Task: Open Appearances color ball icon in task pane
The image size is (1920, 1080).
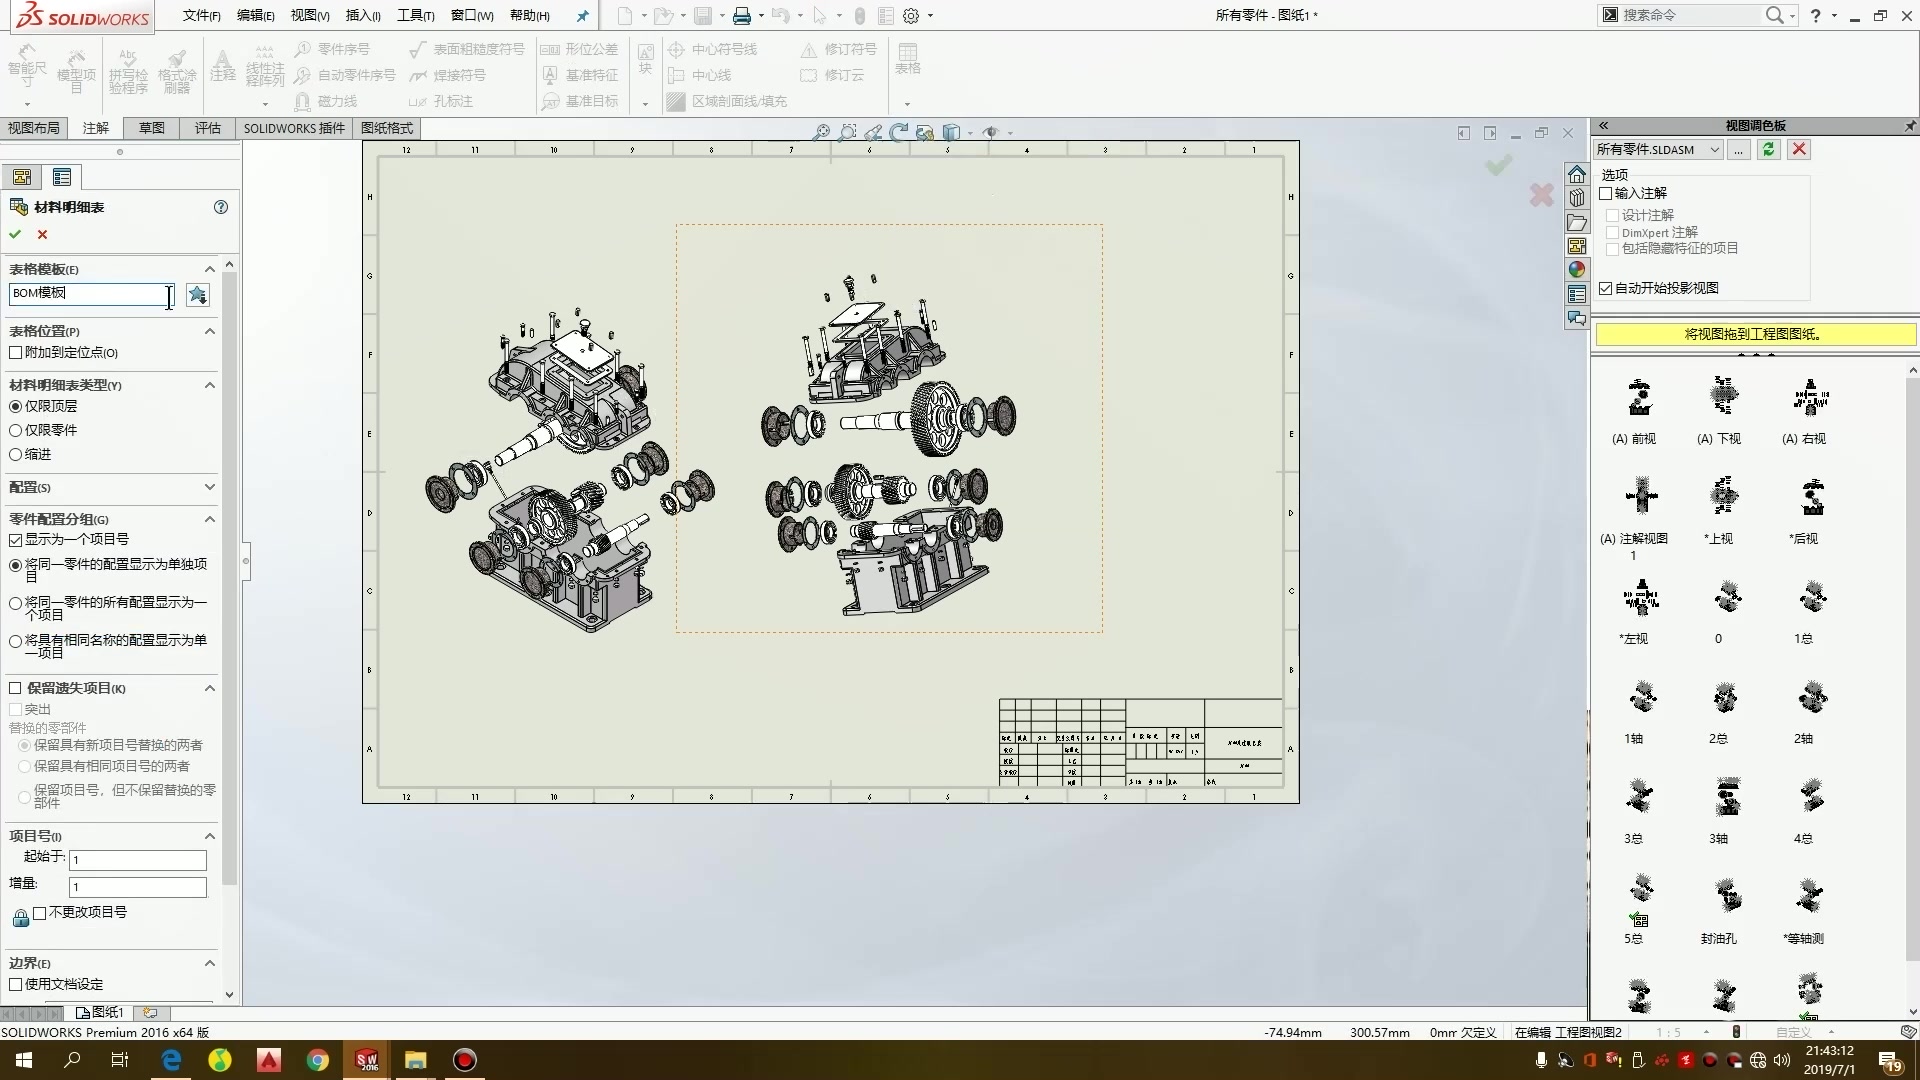Action: coord(1577,269)
